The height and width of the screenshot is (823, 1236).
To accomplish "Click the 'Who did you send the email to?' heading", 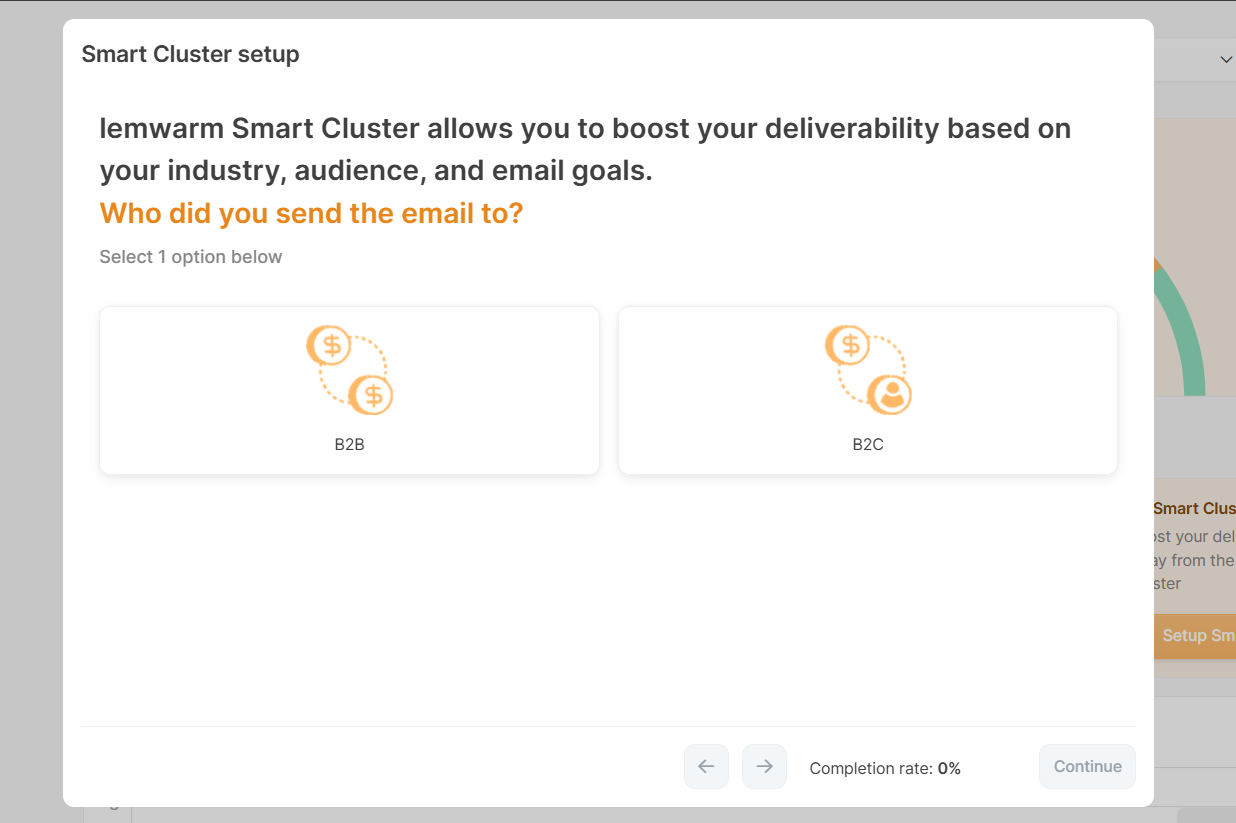I will (311, 213).
